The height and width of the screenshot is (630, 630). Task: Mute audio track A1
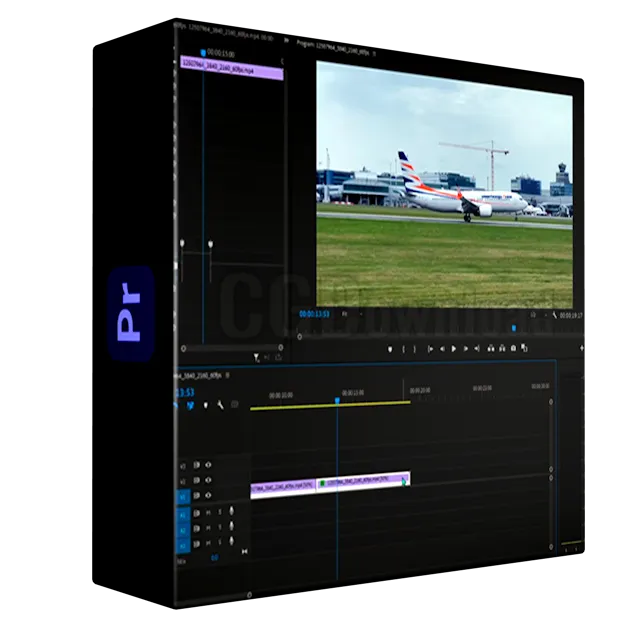(x=208, y=513)
